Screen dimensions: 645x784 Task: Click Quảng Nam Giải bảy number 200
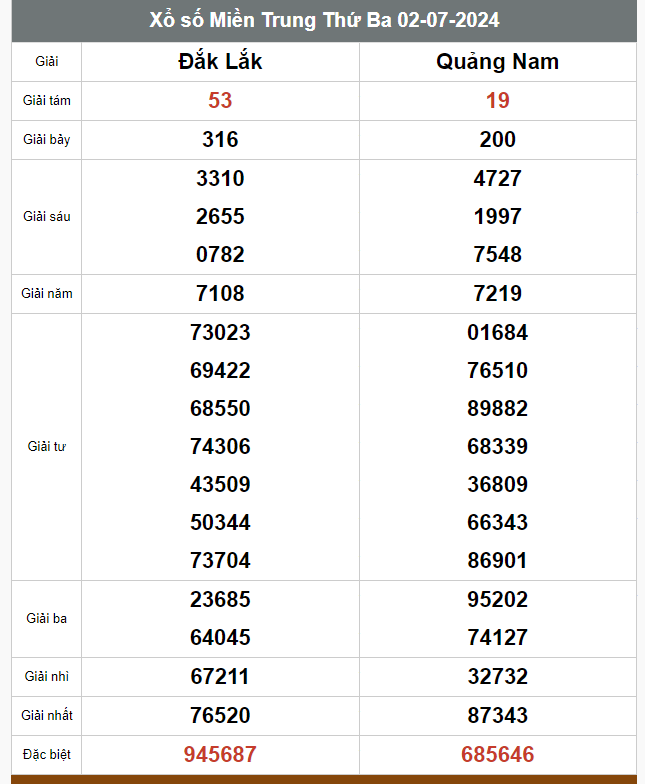498,140
